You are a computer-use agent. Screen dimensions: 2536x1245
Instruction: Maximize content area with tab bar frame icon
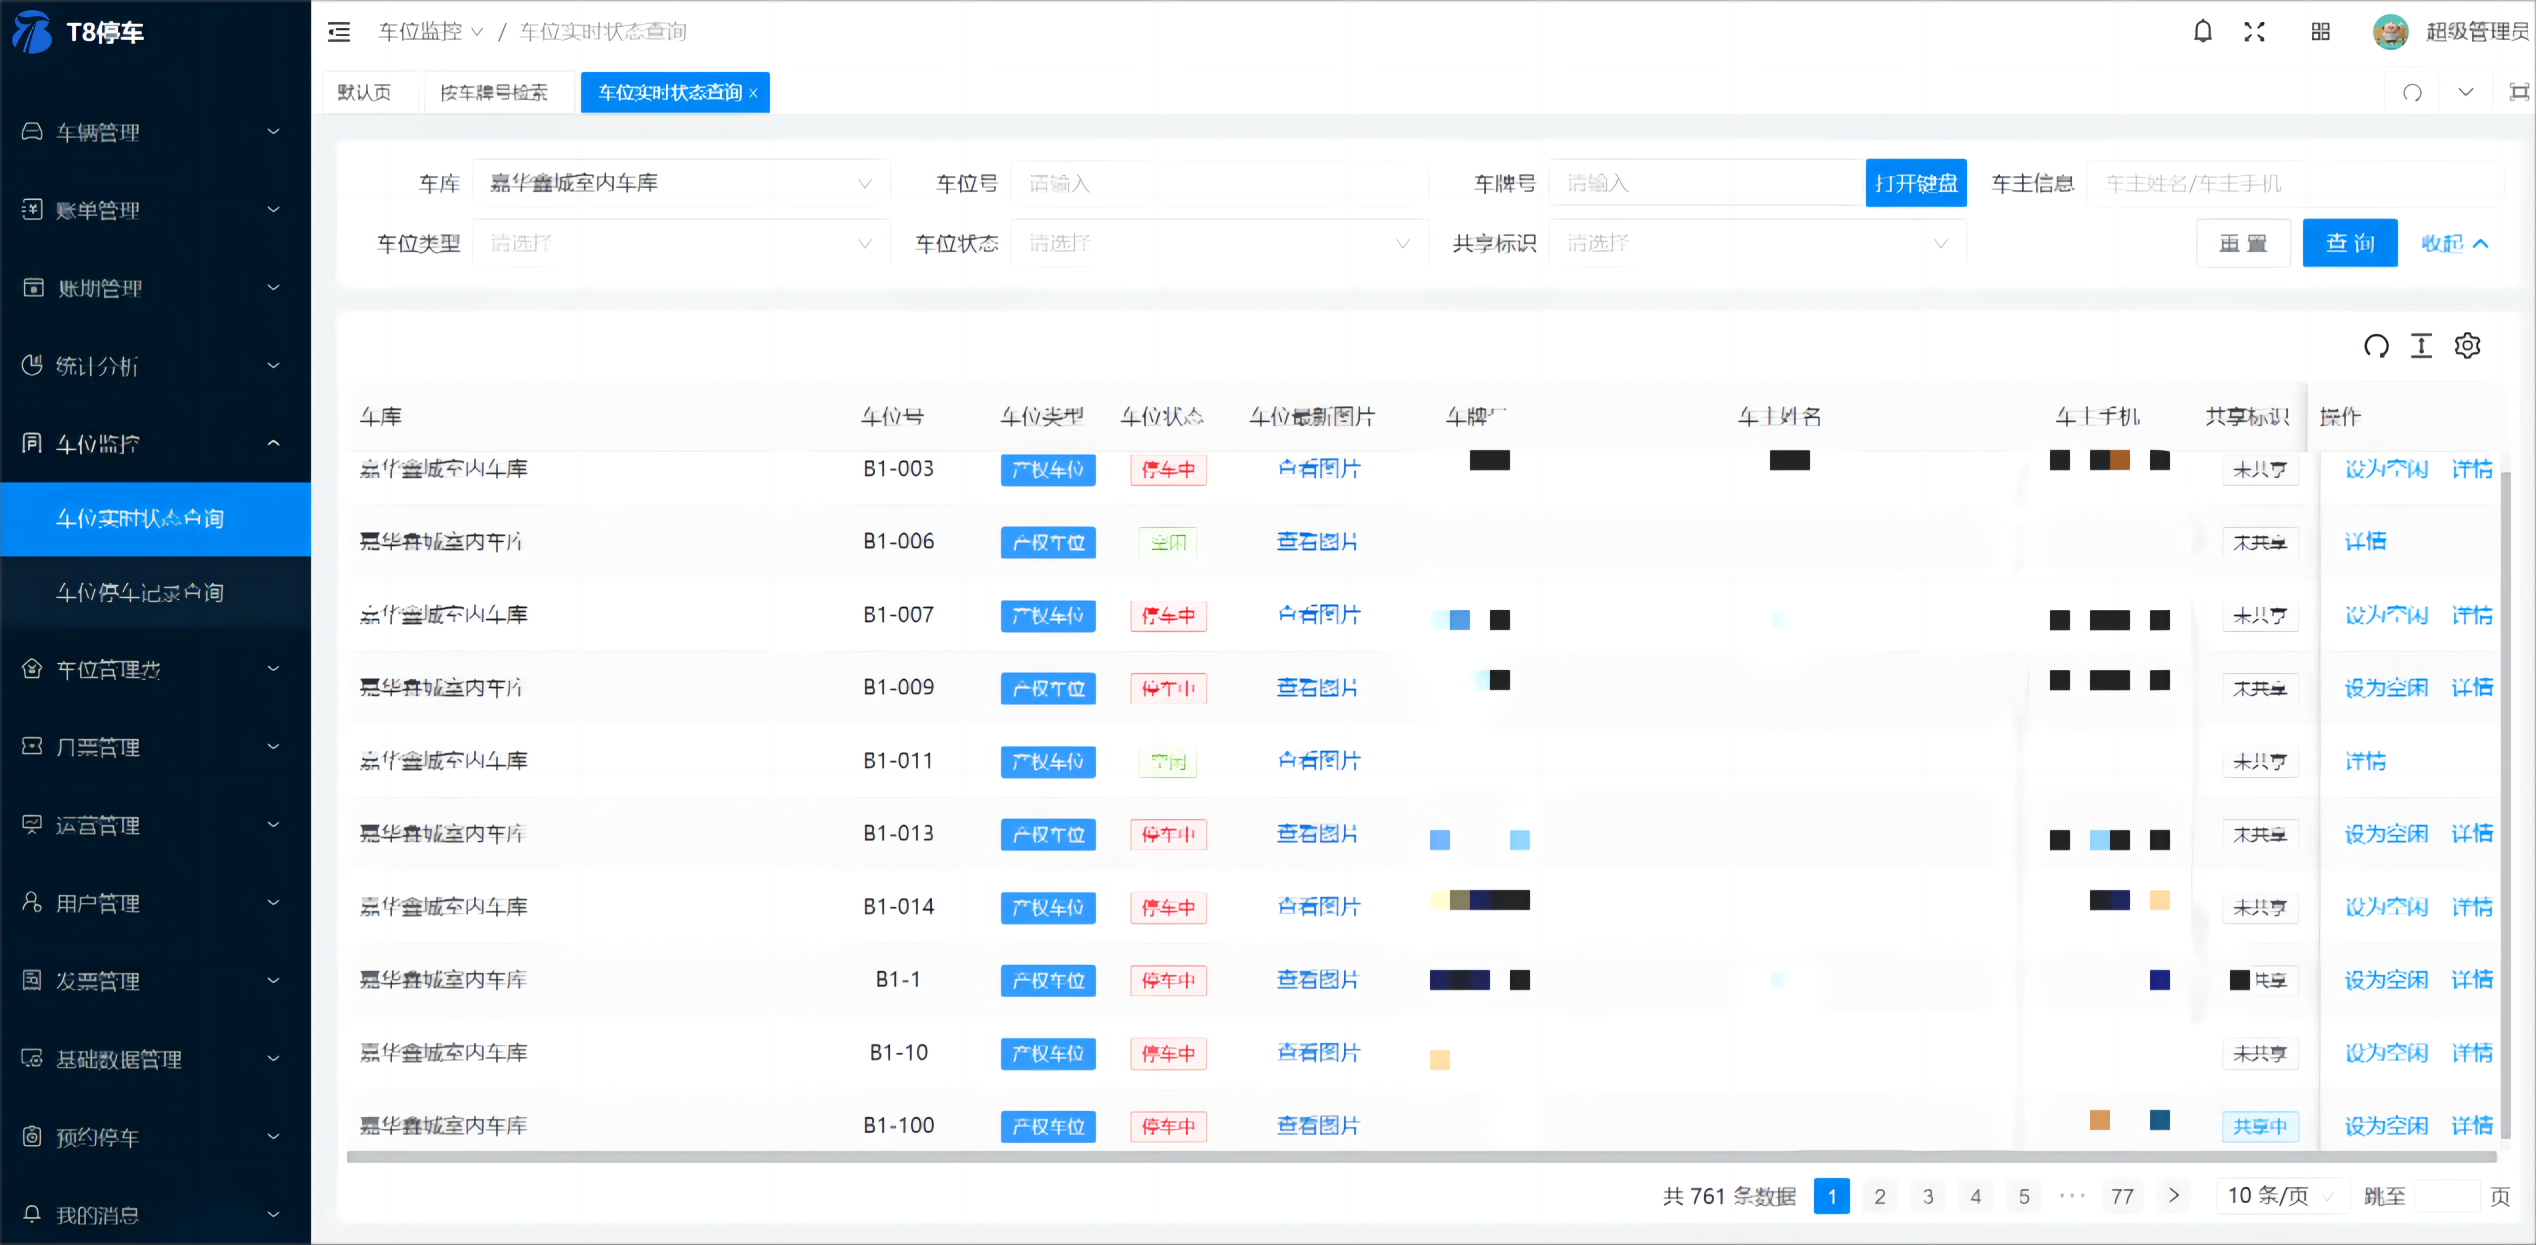click(2519, 93)
